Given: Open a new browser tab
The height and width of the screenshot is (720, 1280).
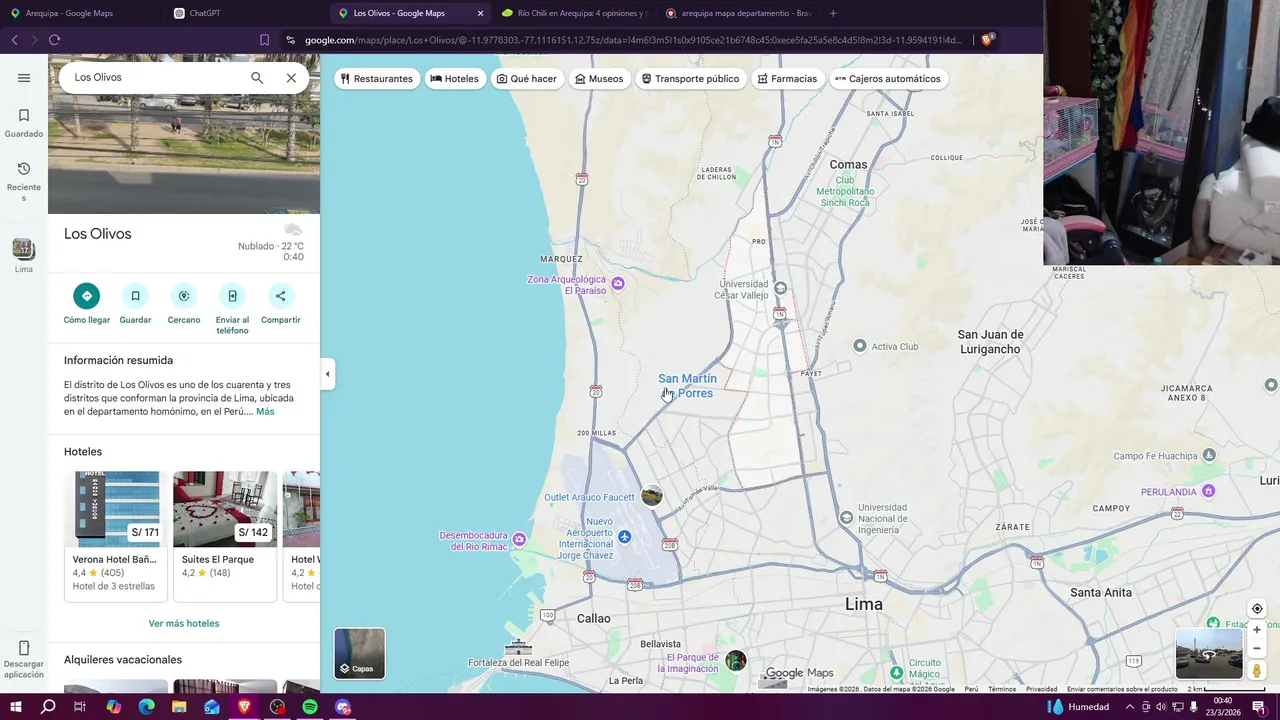Looking at the screenshot, I should [x=833, y=13].
